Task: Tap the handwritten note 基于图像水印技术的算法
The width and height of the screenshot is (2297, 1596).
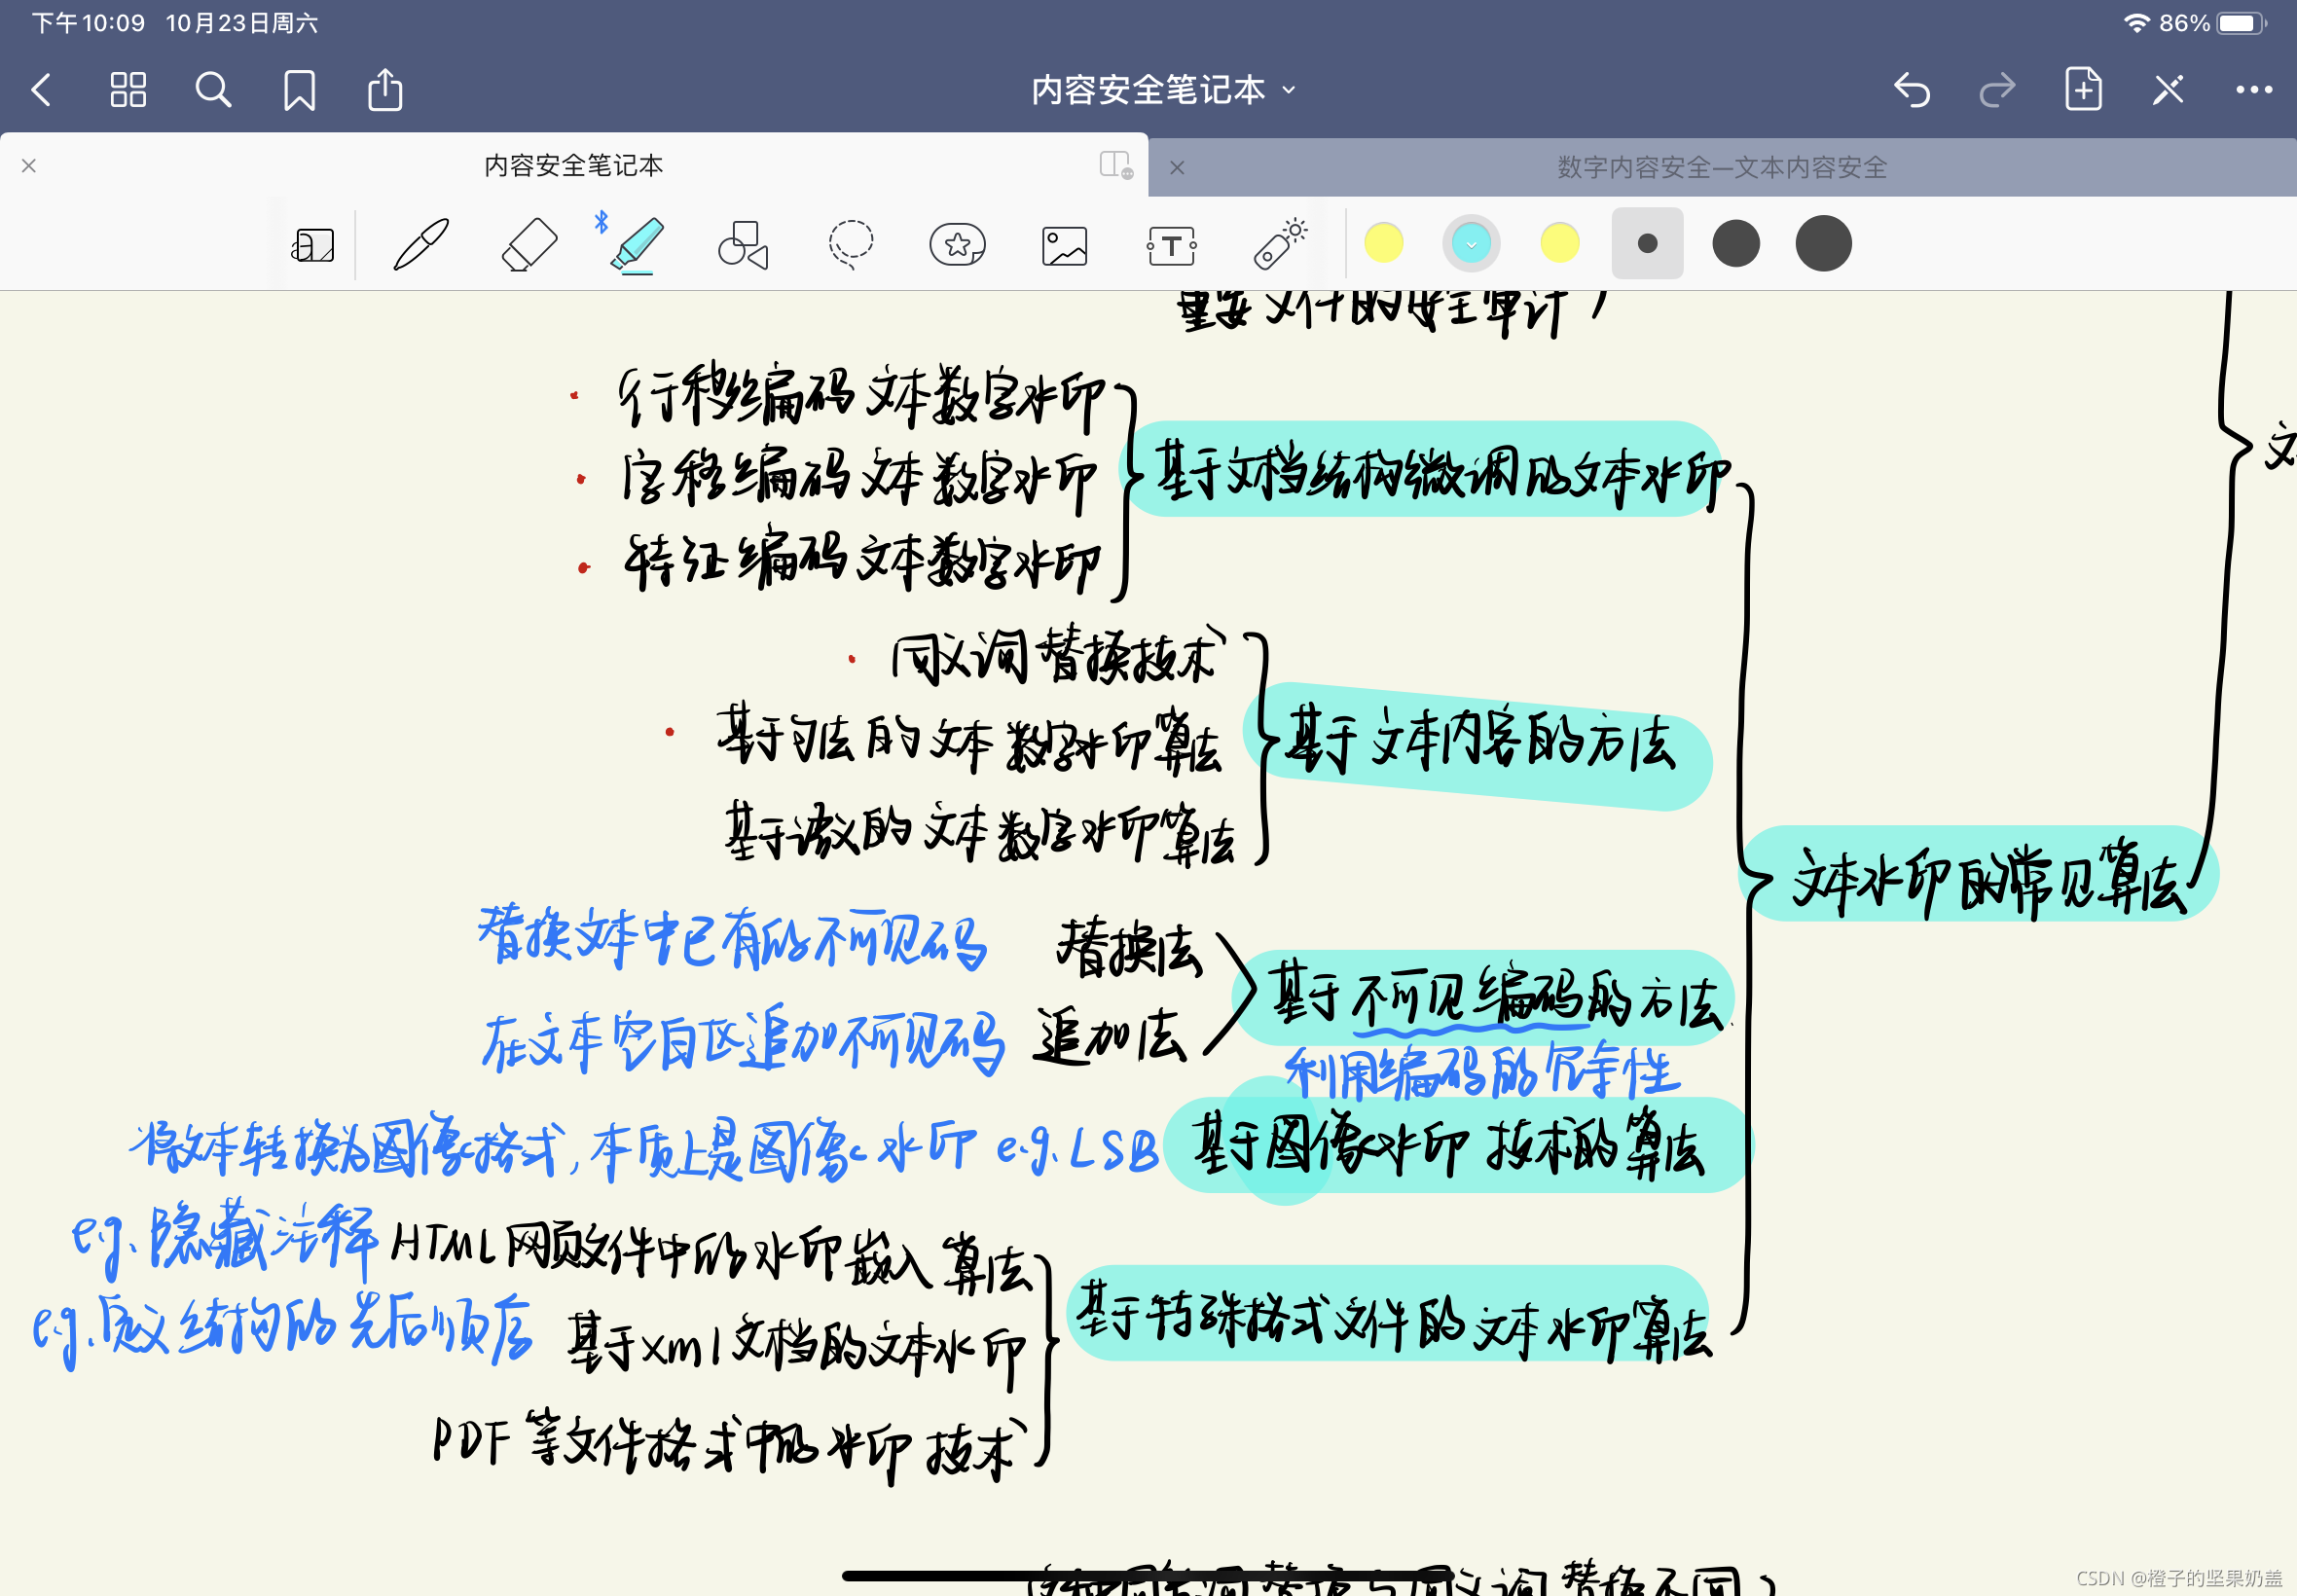Action: pos(1449,1146)
